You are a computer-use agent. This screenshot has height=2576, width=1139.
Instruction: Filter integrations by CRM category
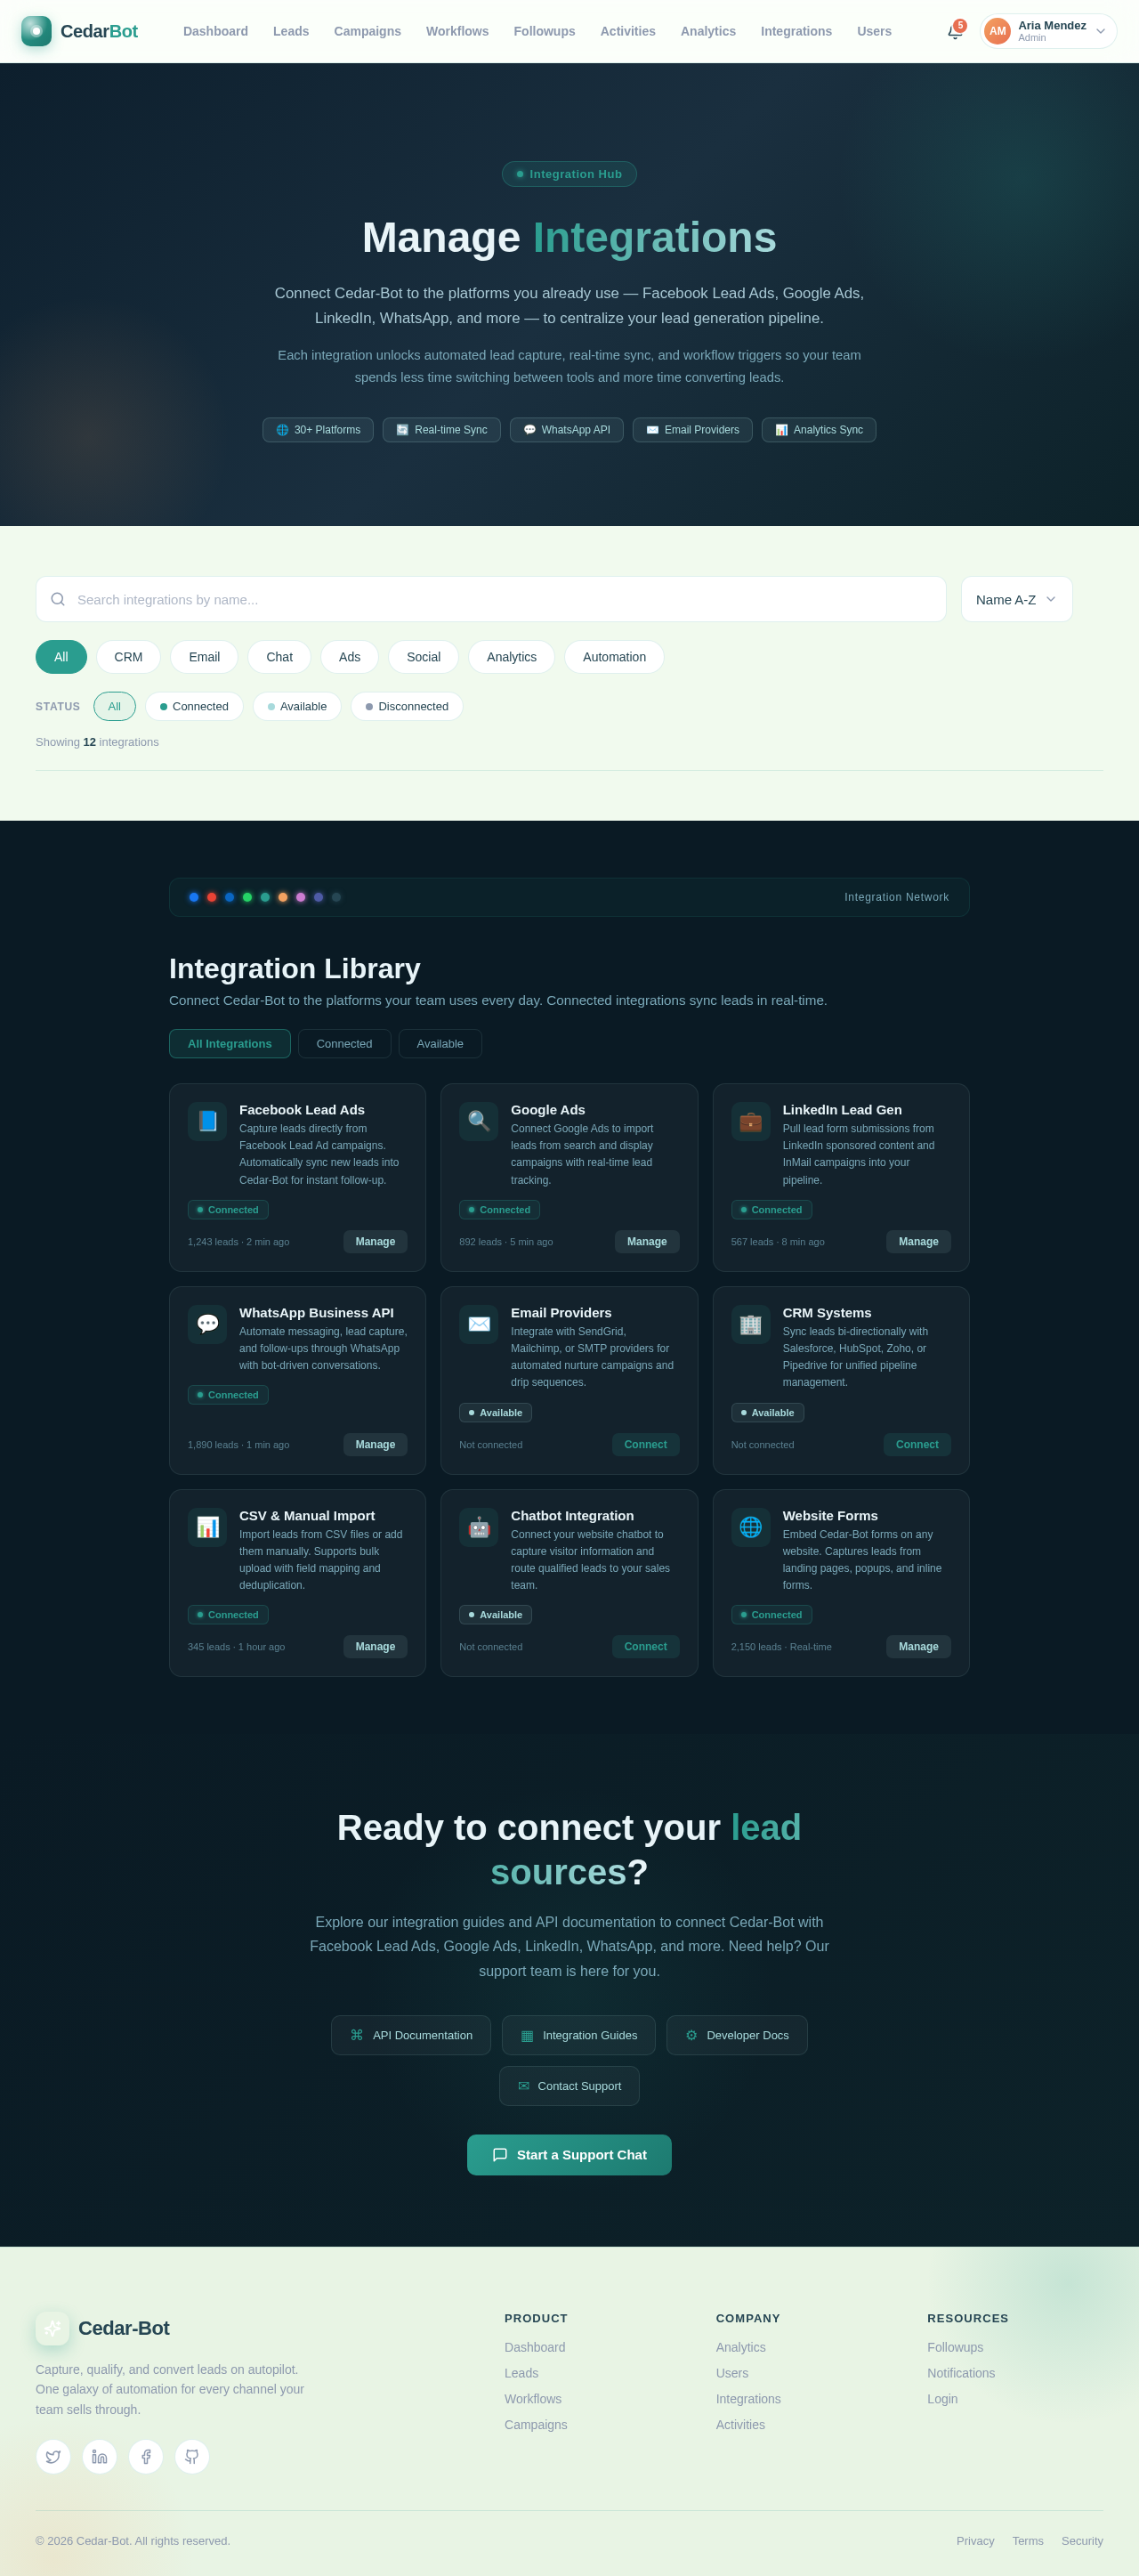point(128,657)
